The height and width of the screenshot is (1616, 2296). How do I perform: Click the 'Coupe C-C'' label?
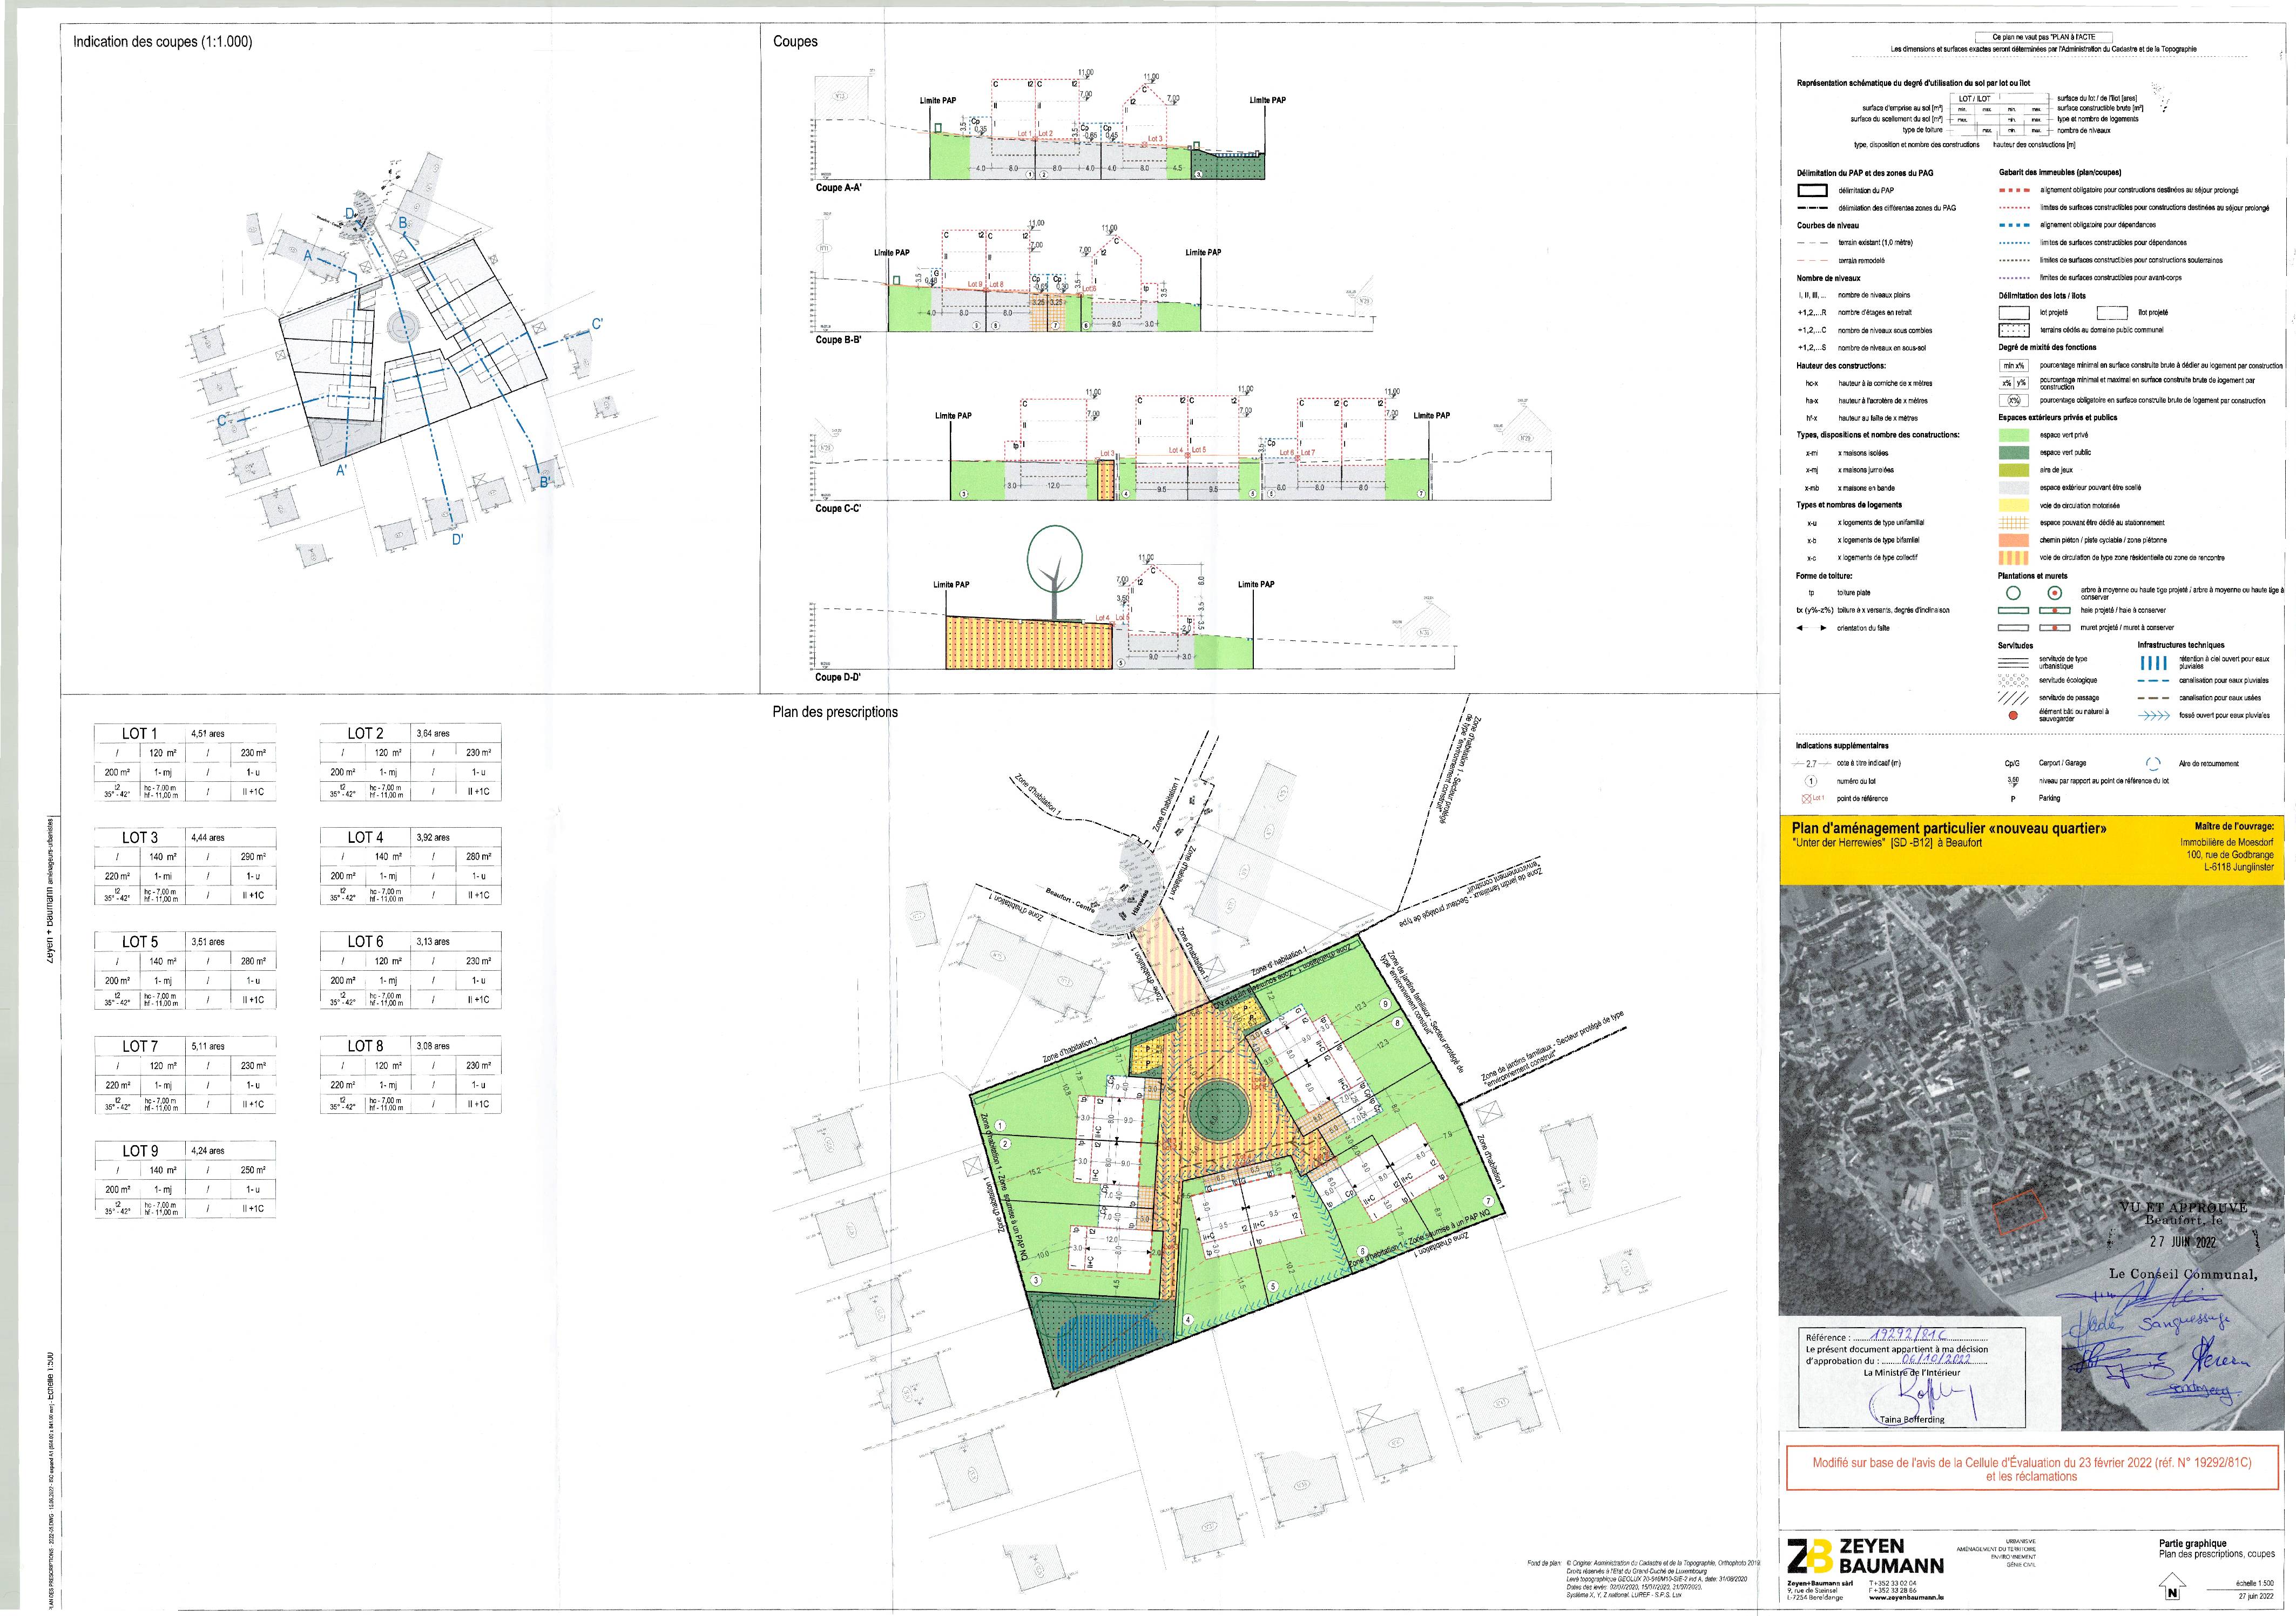pyautogui.click(x=839, y=509)
